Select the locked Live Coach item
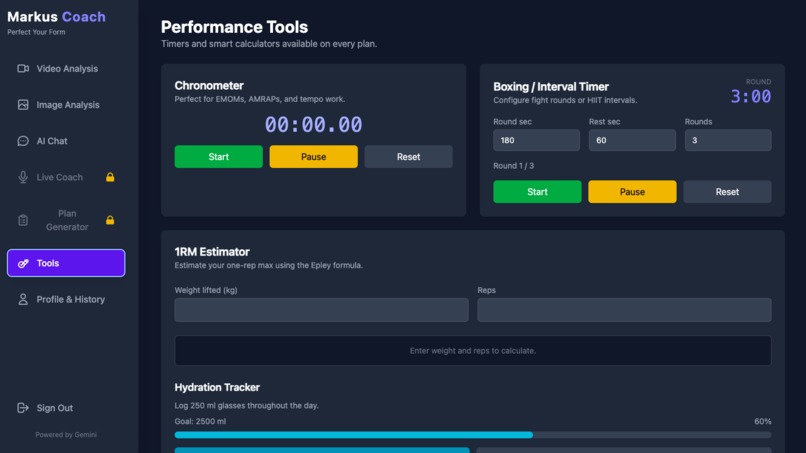This screenshot has height=453, width=806. 66,177
